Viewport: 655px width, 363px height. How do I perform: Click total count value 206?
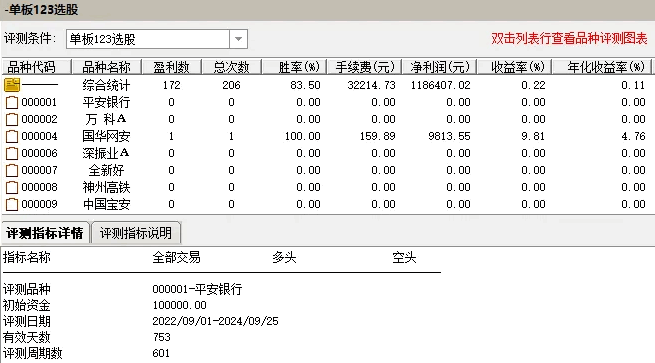[x=231, y=85]
